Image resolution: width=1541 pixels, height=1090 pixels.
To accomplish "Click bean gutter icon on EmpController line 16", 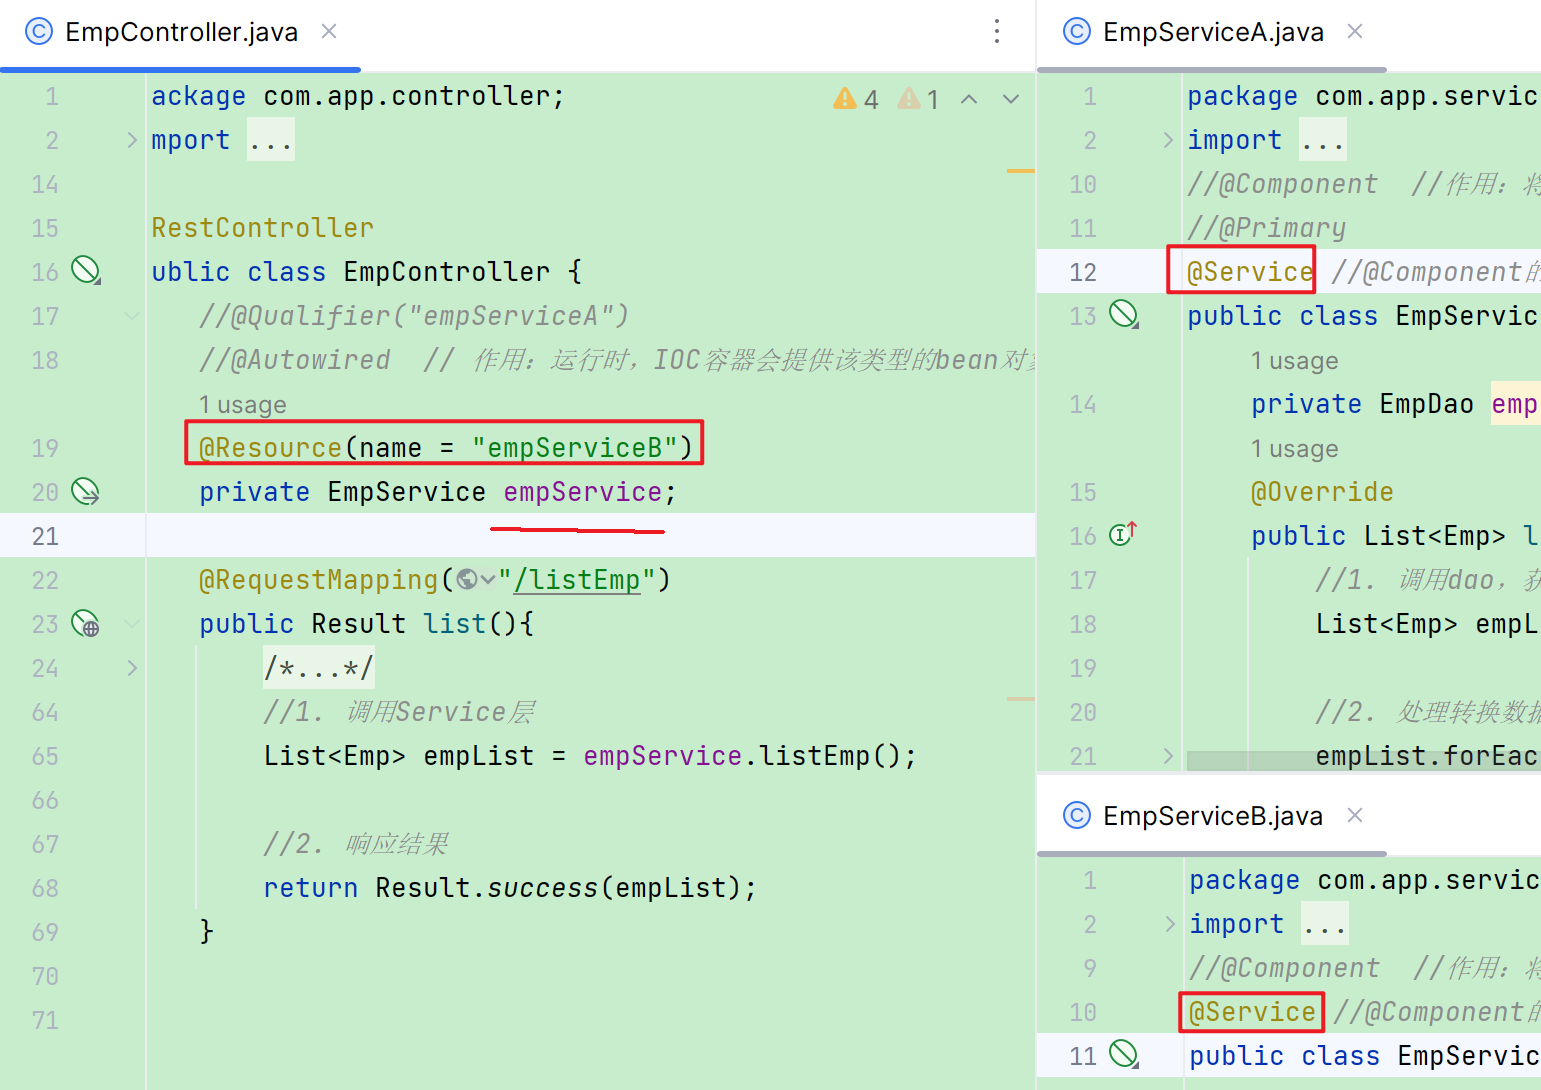I will point(86,271).
